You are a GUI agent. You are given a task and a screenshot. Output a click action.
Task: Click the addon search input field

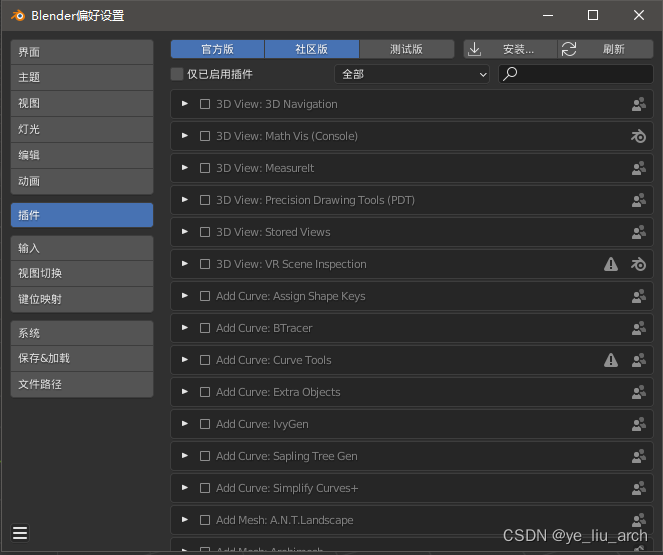[576, 74]
